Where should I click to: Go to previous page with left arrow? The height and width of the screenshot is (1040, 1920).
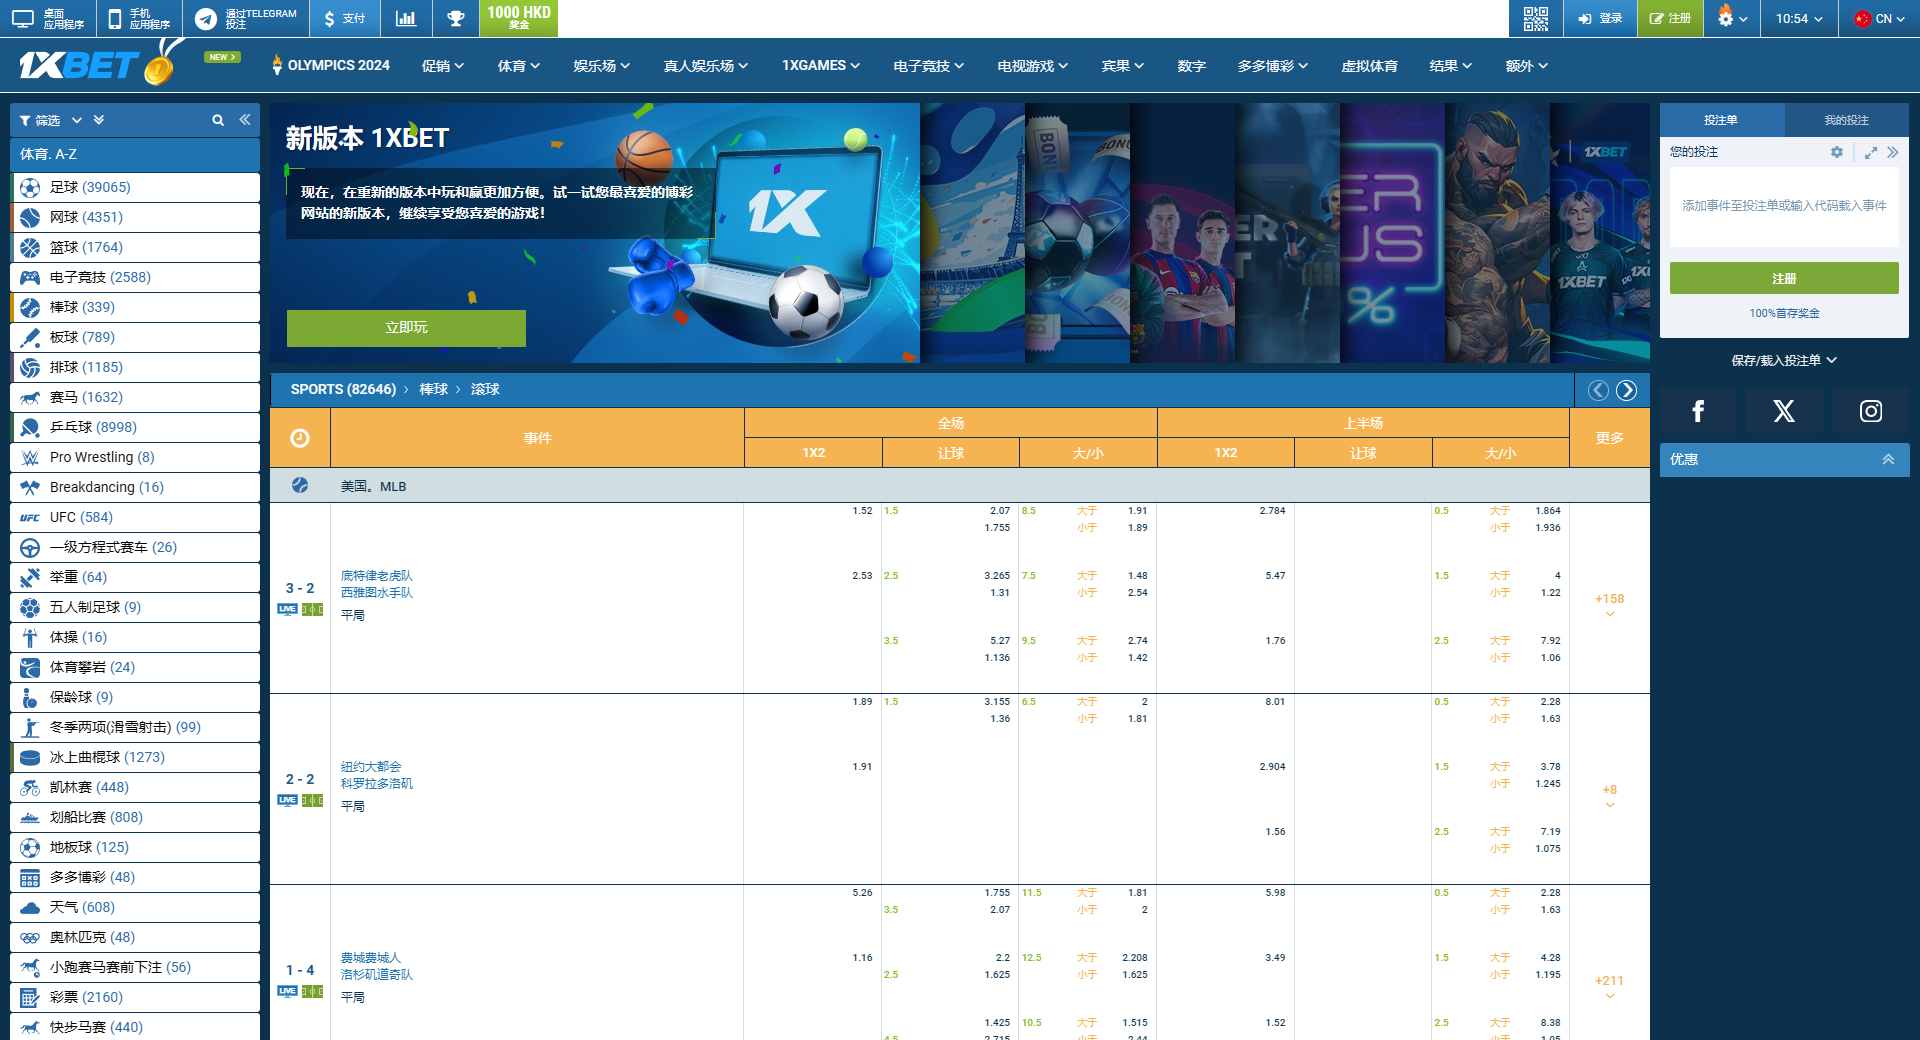pos(1598,390)
